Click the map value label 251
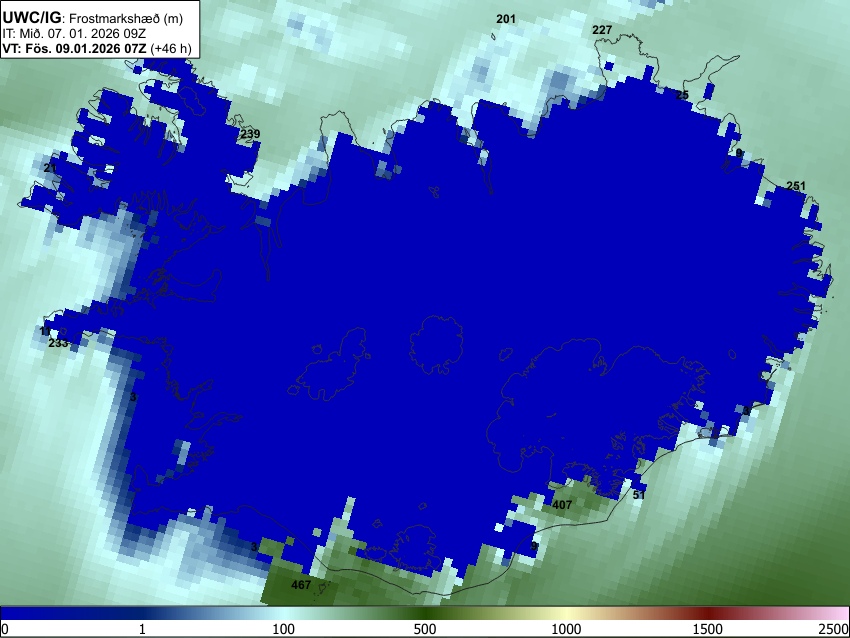Image resolution: width=850 pixels, height=638 pixels. point(796,186)
